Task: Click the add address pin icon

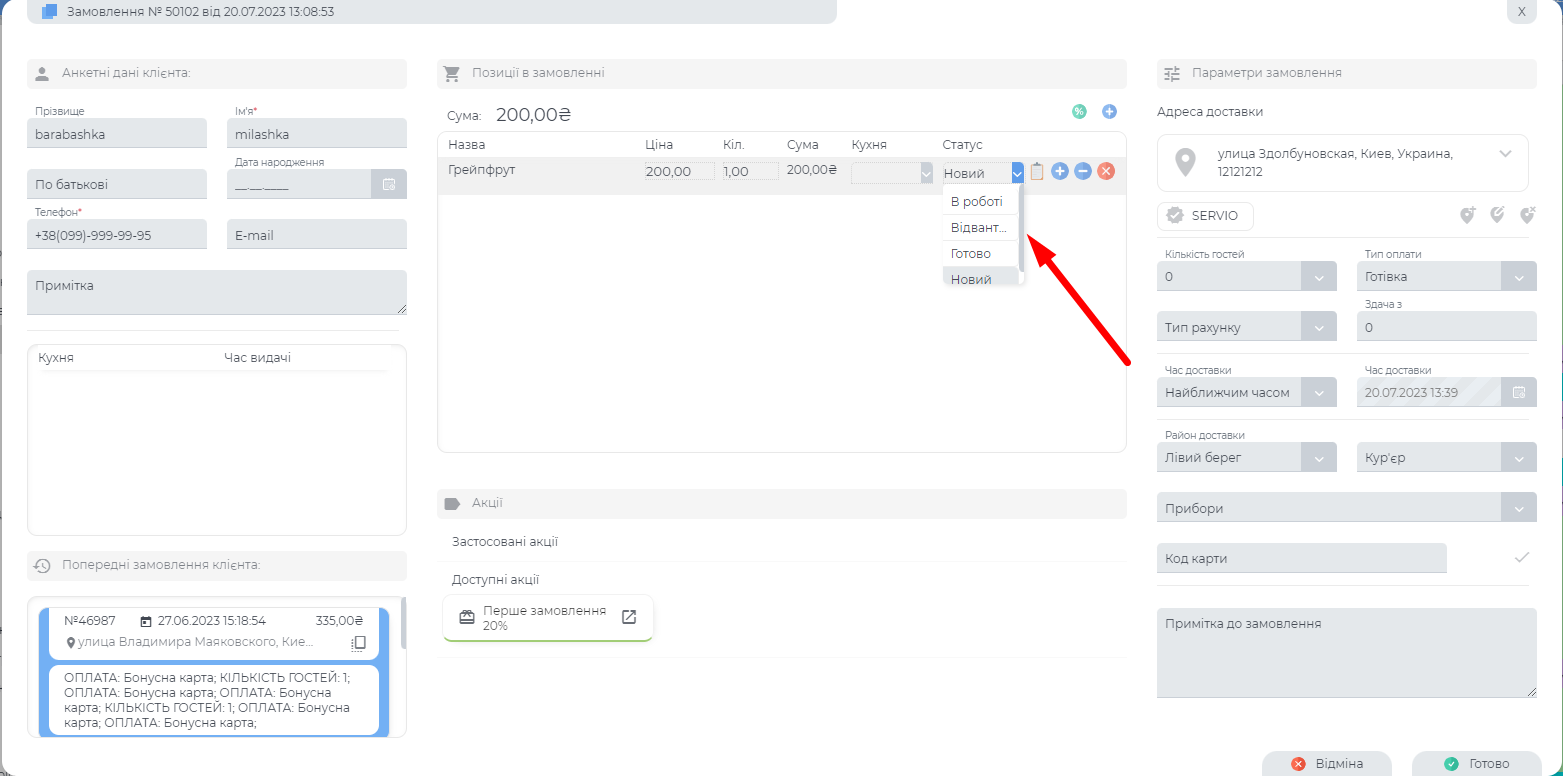Action: coord(1467,215)
